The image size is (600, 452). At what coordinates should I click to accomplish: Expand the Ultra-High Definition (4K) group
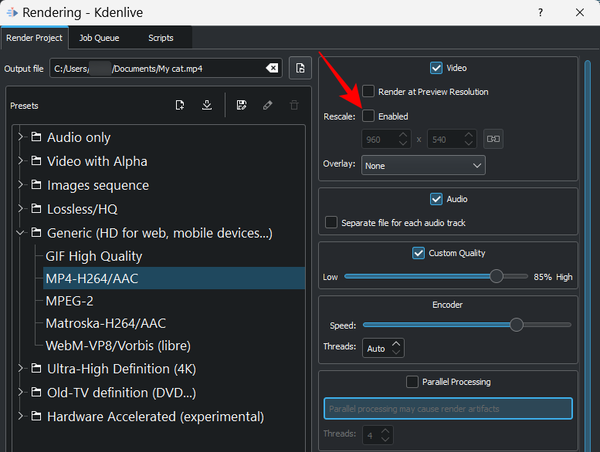[x=20, y=369]
